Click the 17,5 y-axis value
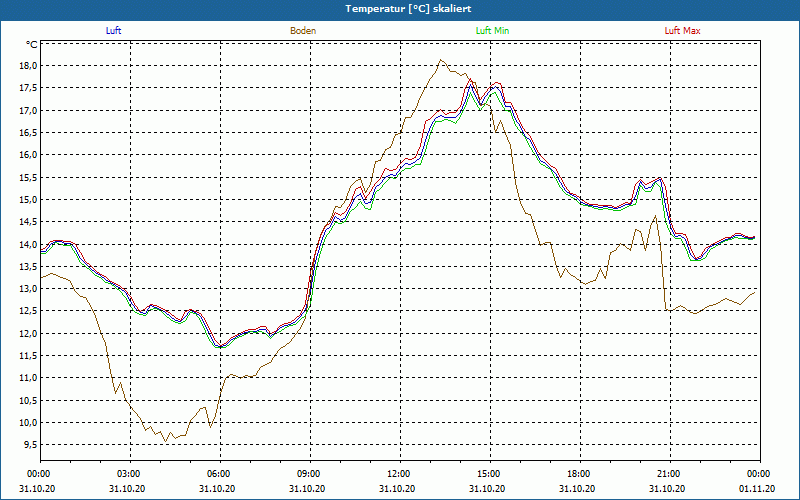This screenshot has height=500, width=800. pos(29,88)
